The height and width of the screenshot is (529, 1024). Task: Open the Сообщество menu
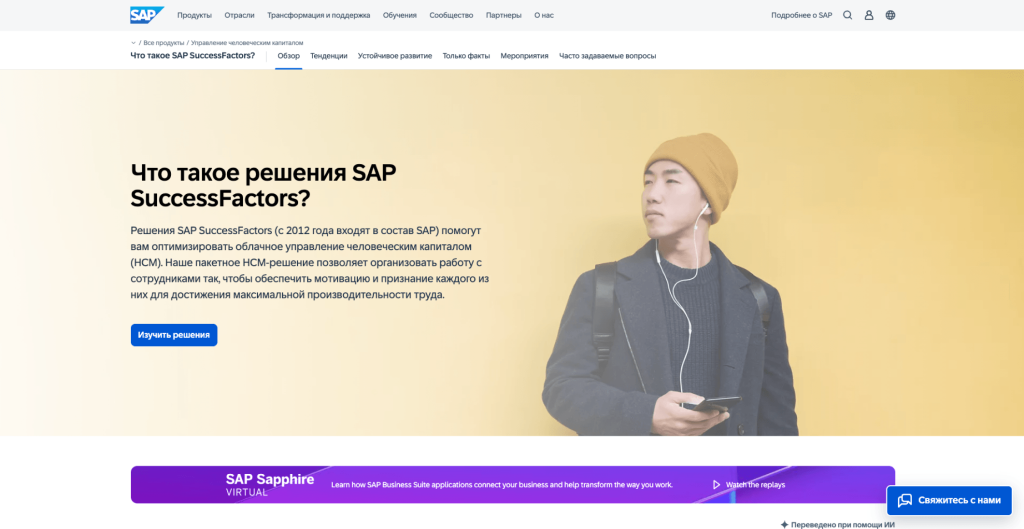pyautogui.click(x=451, y=15)
